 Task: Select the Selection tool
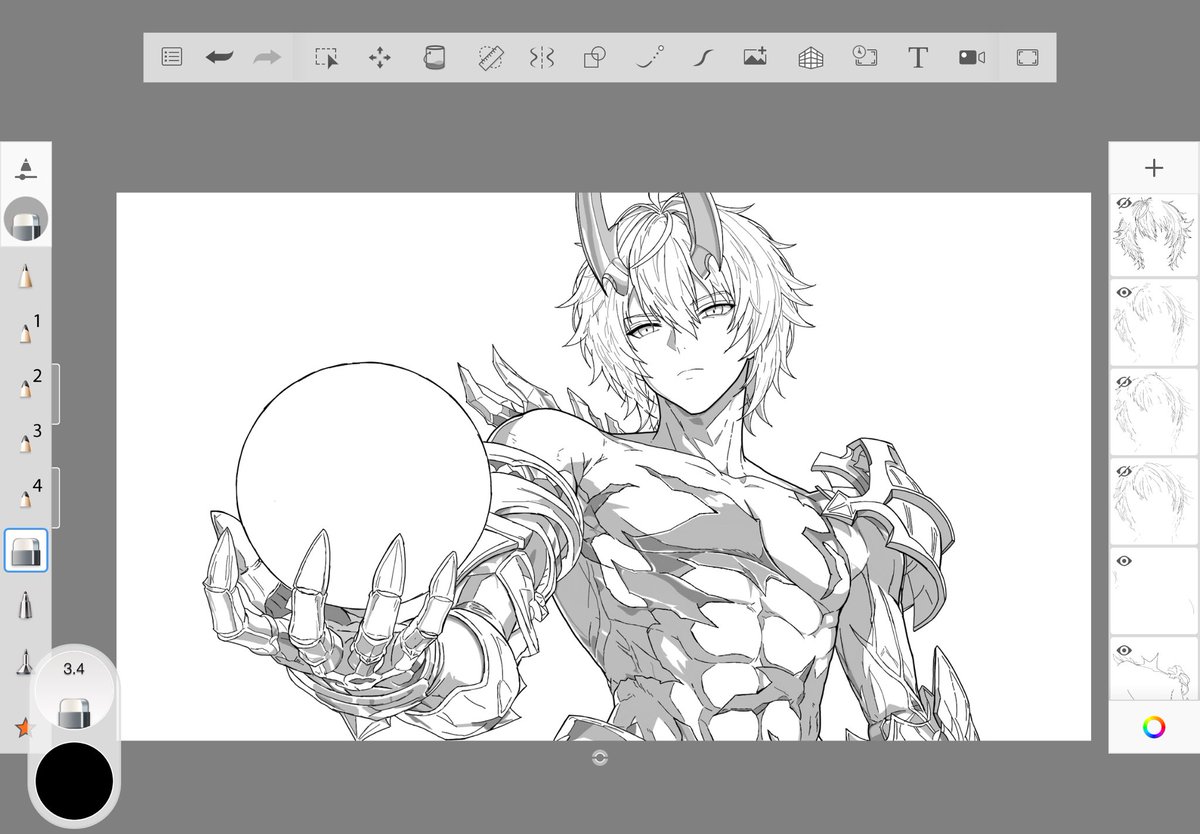(326, 58)
